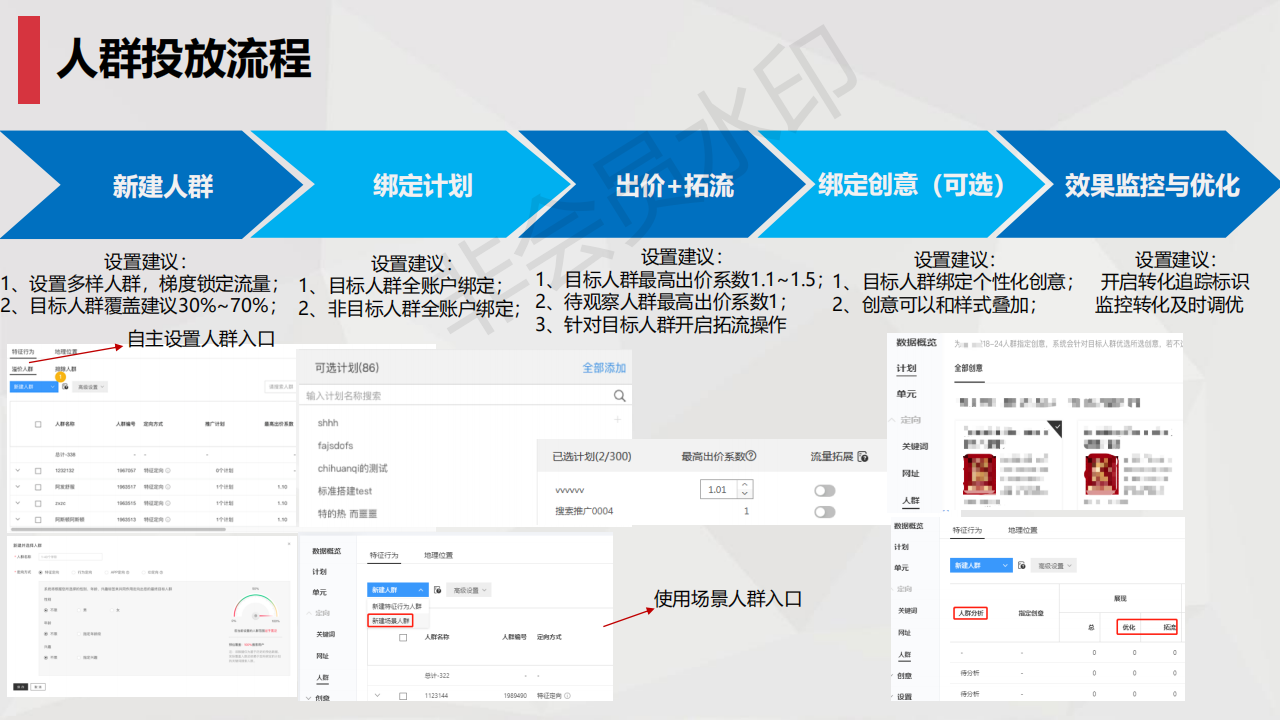The width and height of the screenshot is (1280, 720).
Task: Click help icon beside 新建人群 in 人群分析 panel
Action: [1021, 565]
